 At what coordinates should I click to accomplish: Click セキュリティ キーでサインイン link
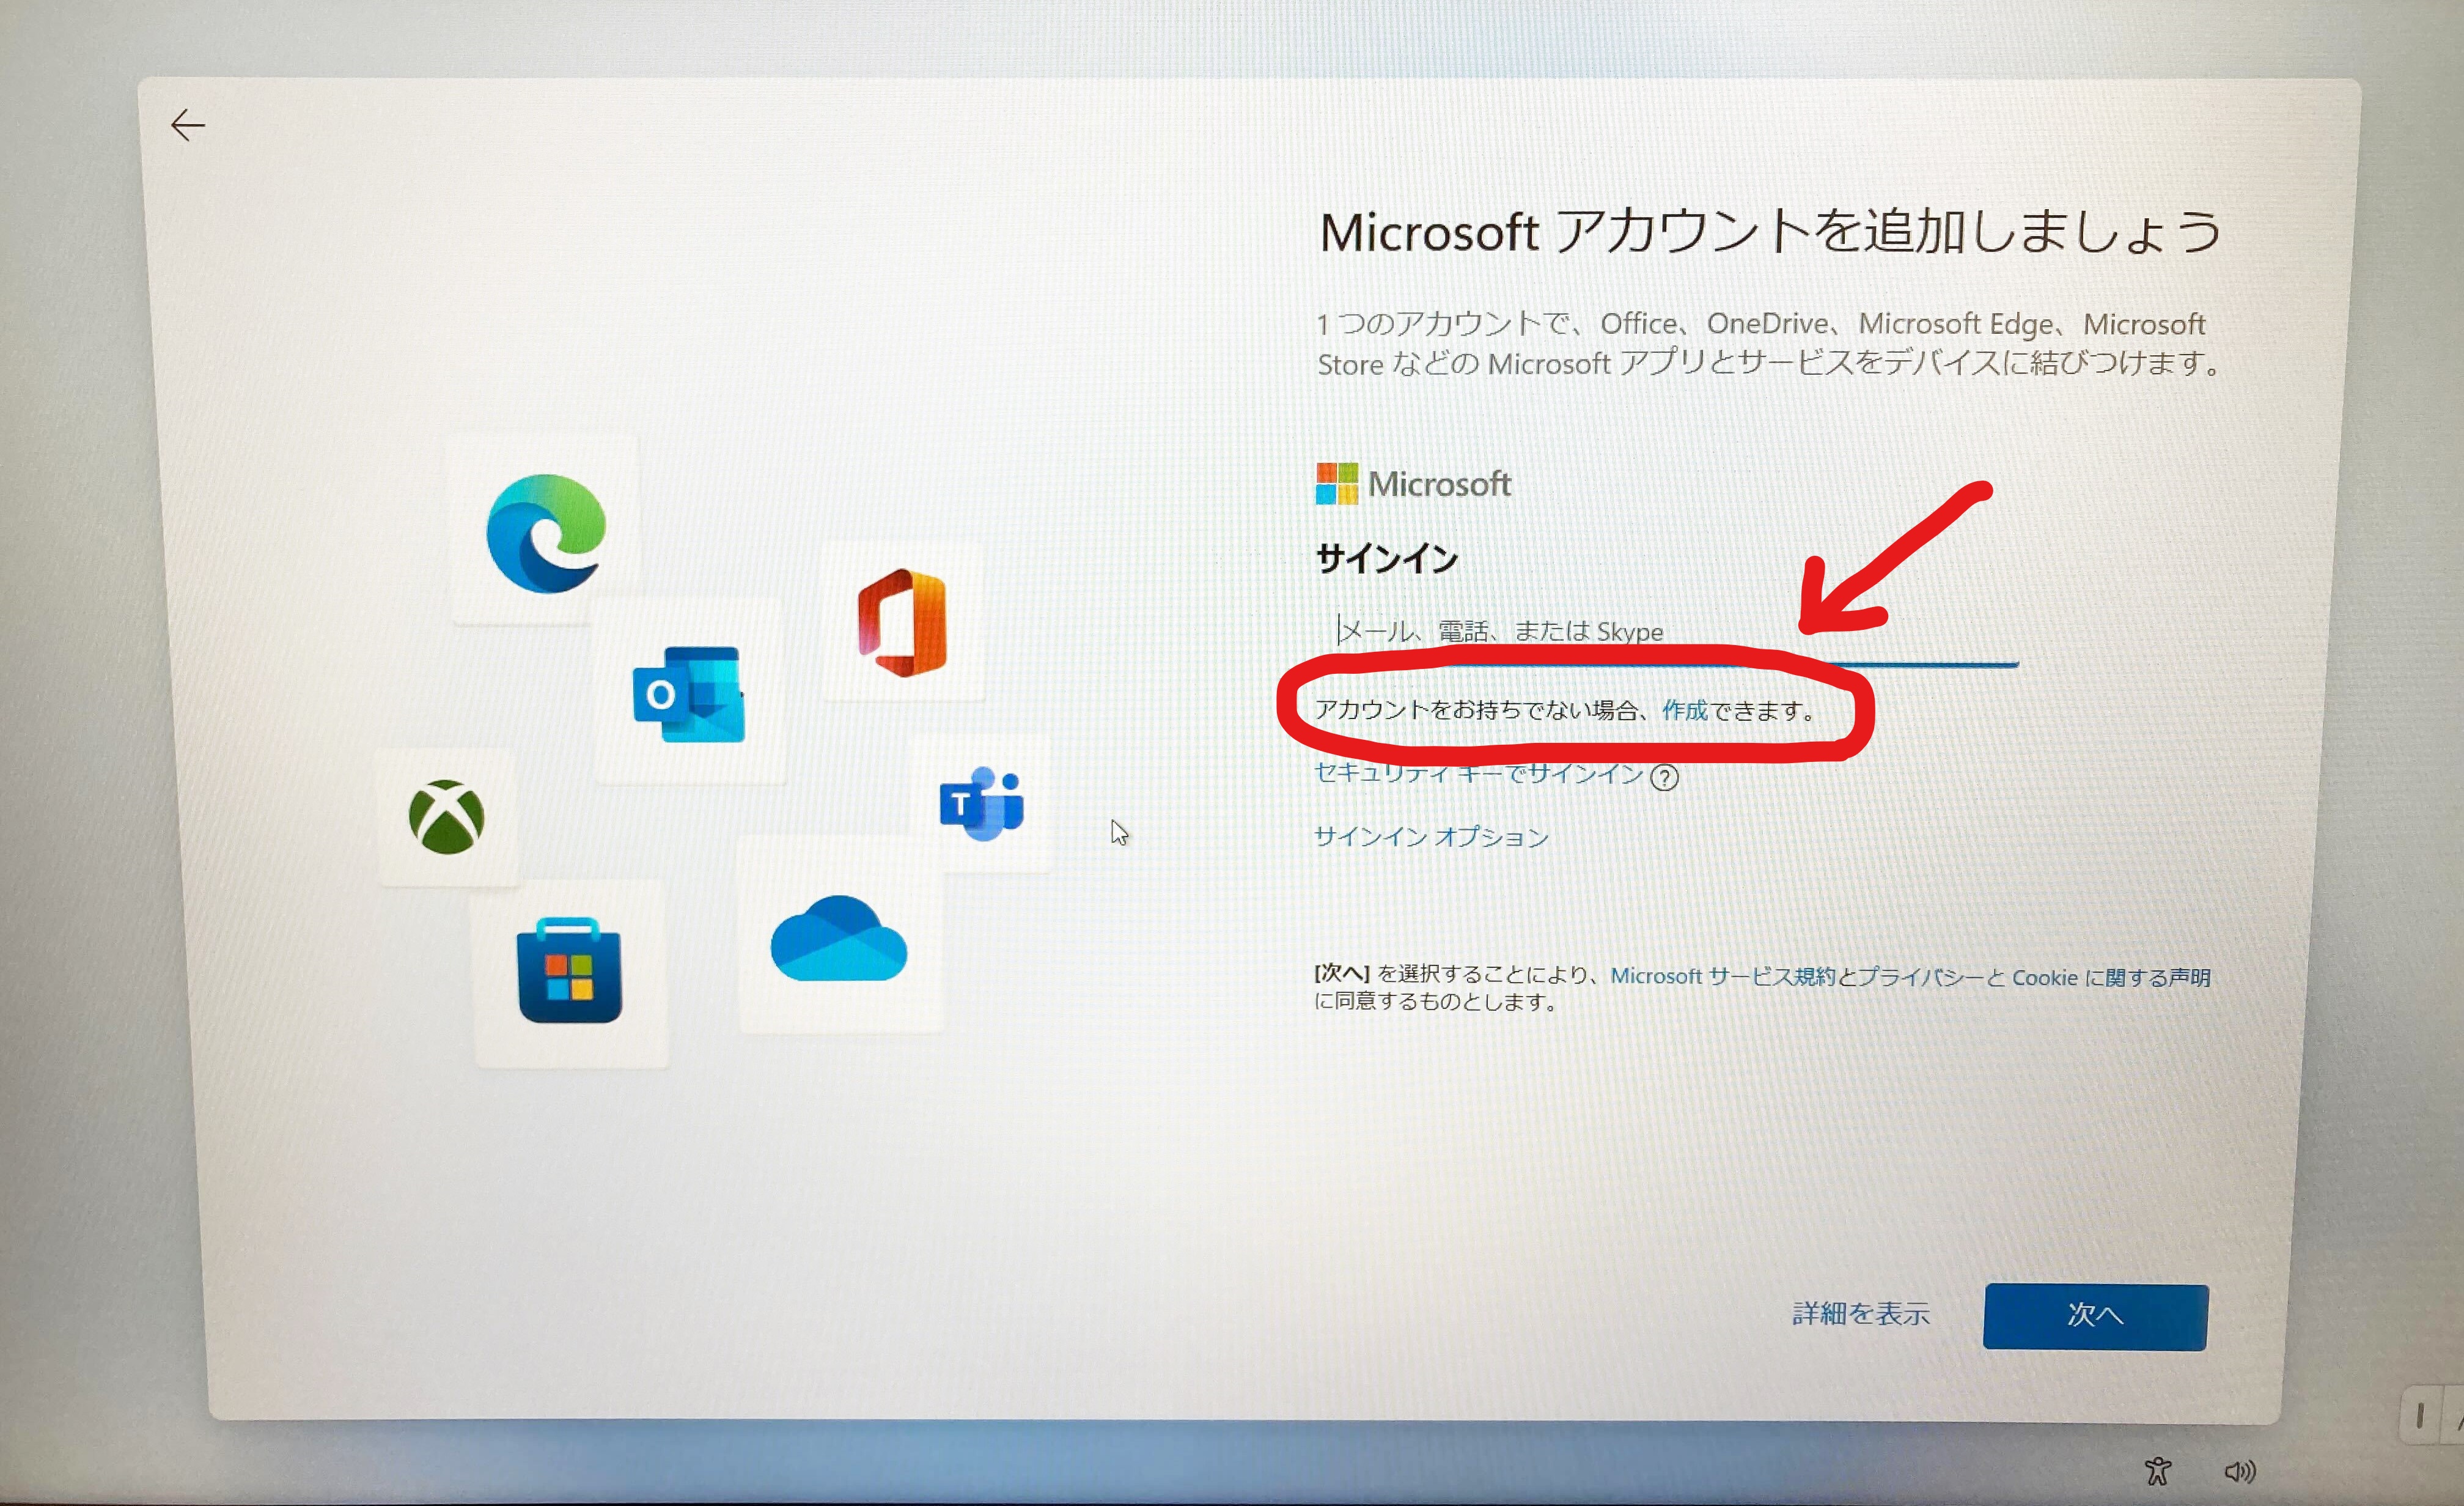1478,773
